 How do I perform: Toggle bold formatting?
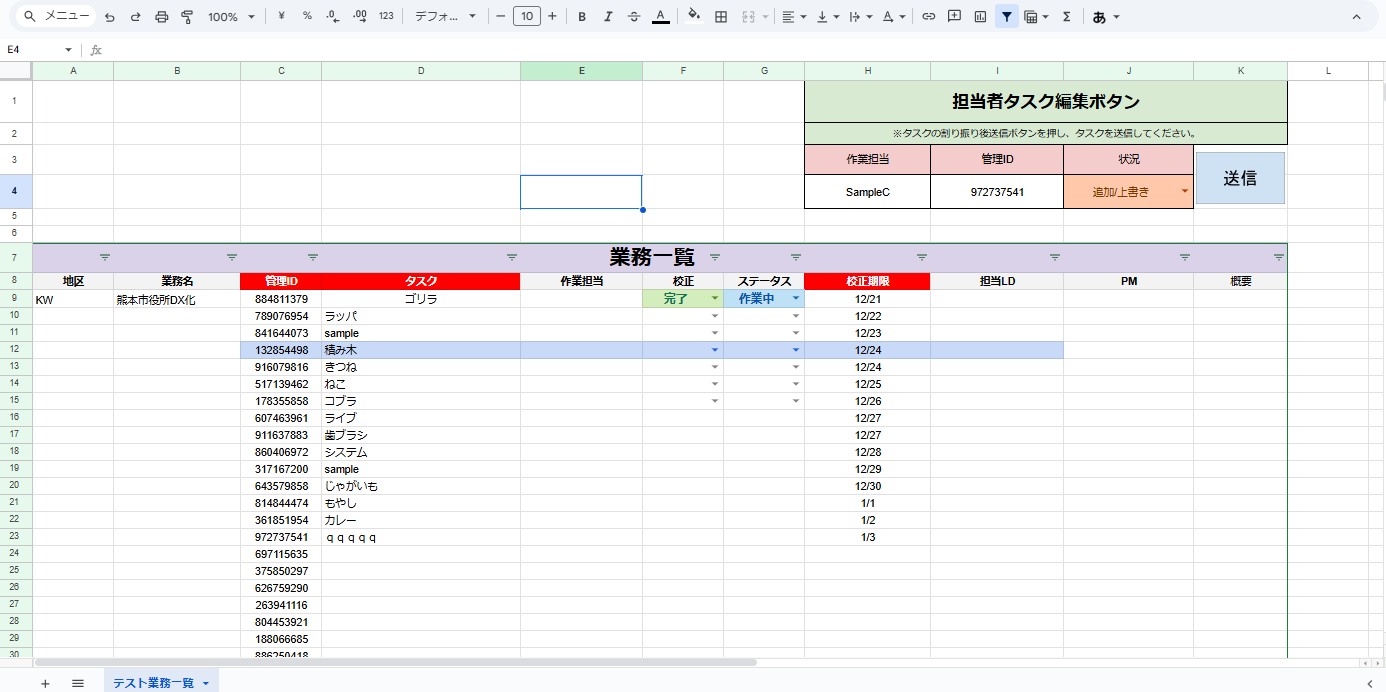coord(582,17)
